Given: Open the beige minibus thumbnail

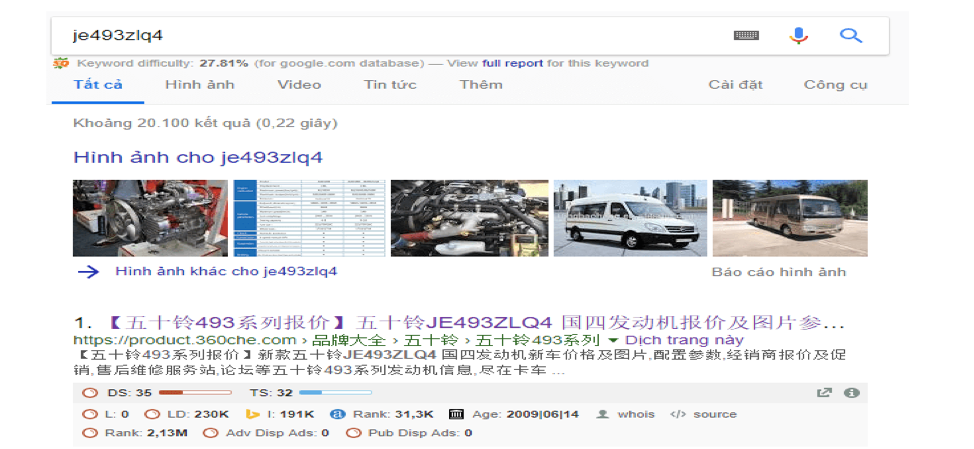Looking at the screenshot, I should coord(790,218).
